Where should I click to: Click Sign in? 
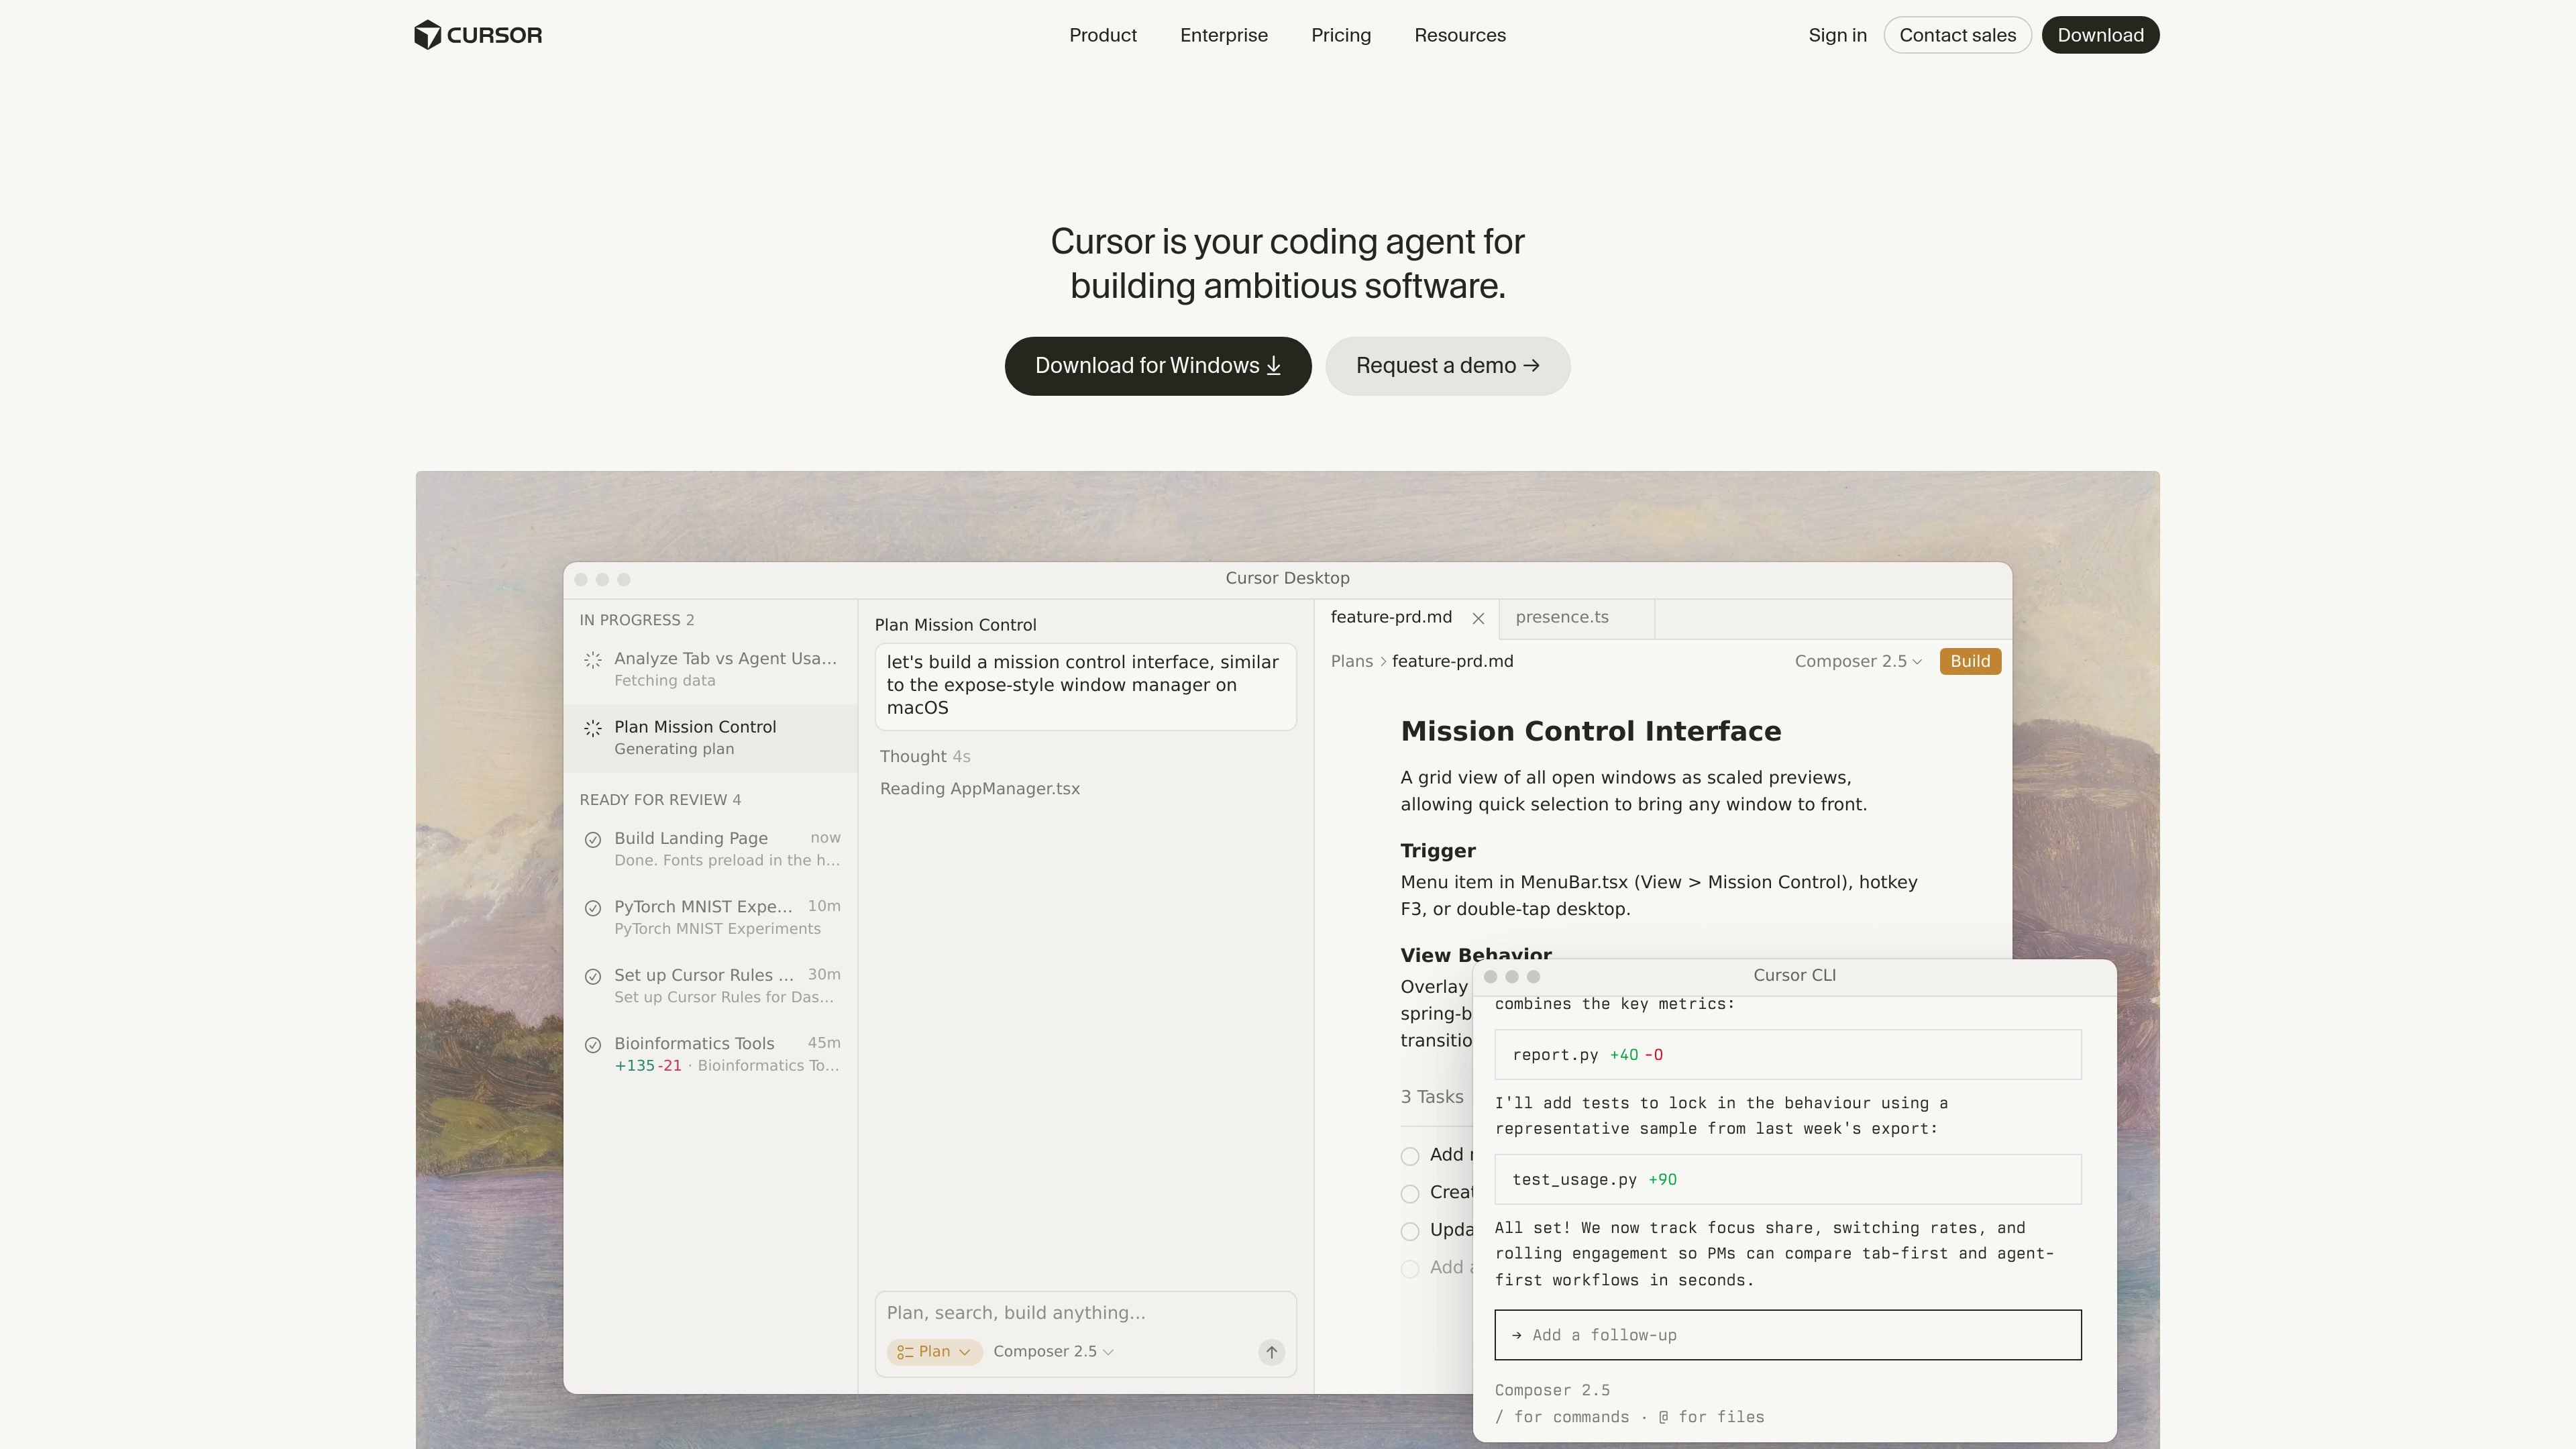1837,35
